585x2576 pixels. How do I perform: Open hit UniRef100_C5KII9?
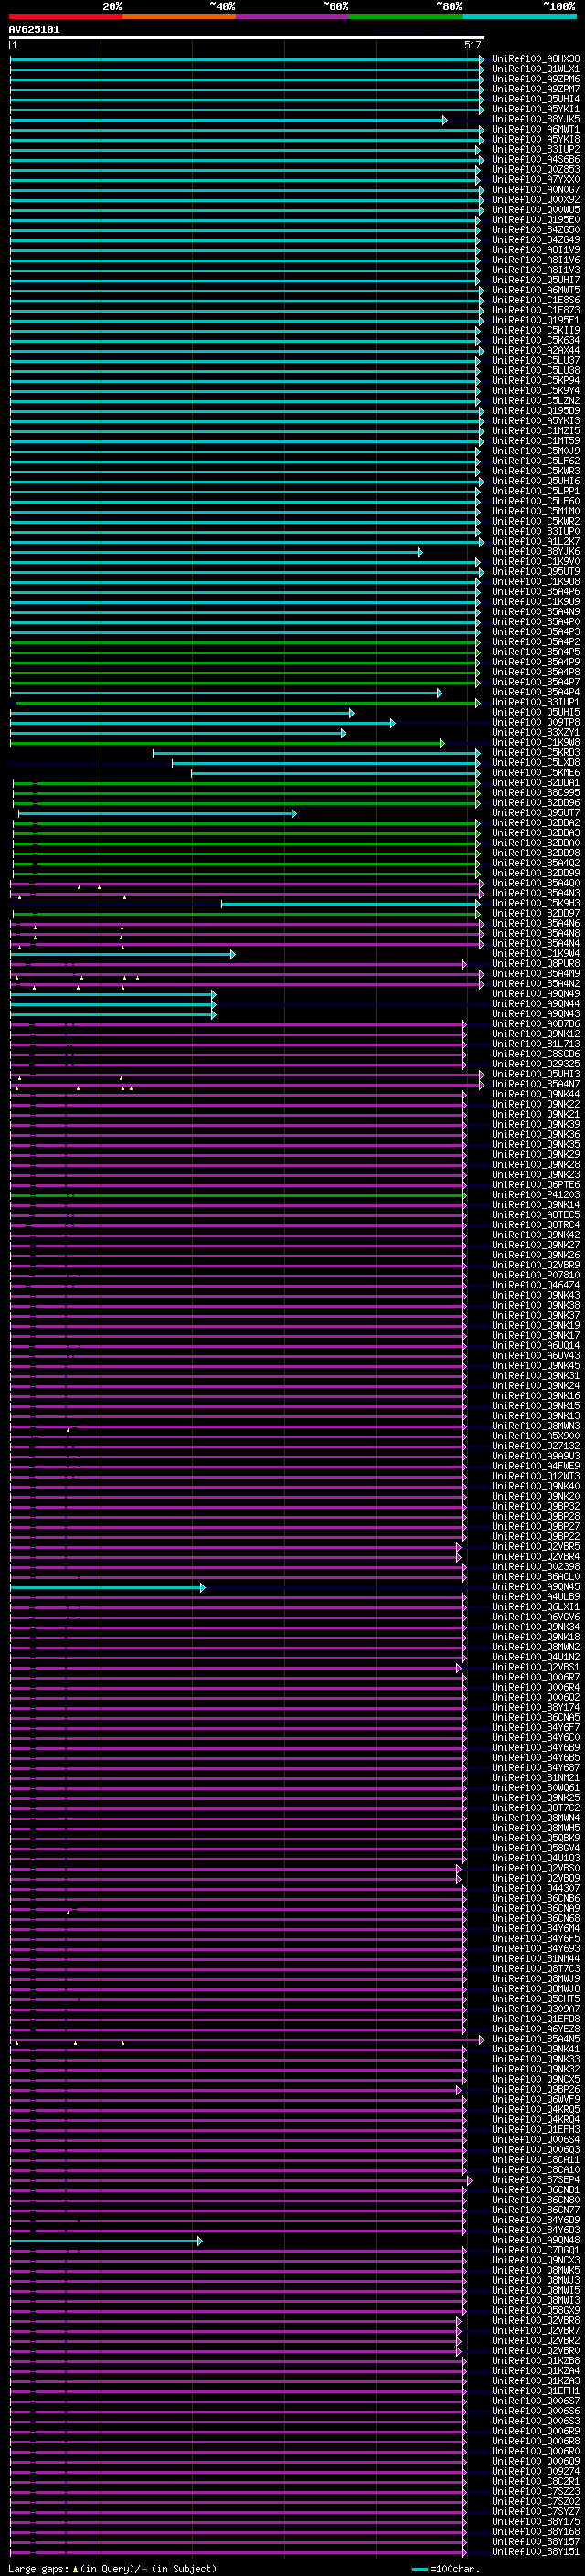click(536, 330)
